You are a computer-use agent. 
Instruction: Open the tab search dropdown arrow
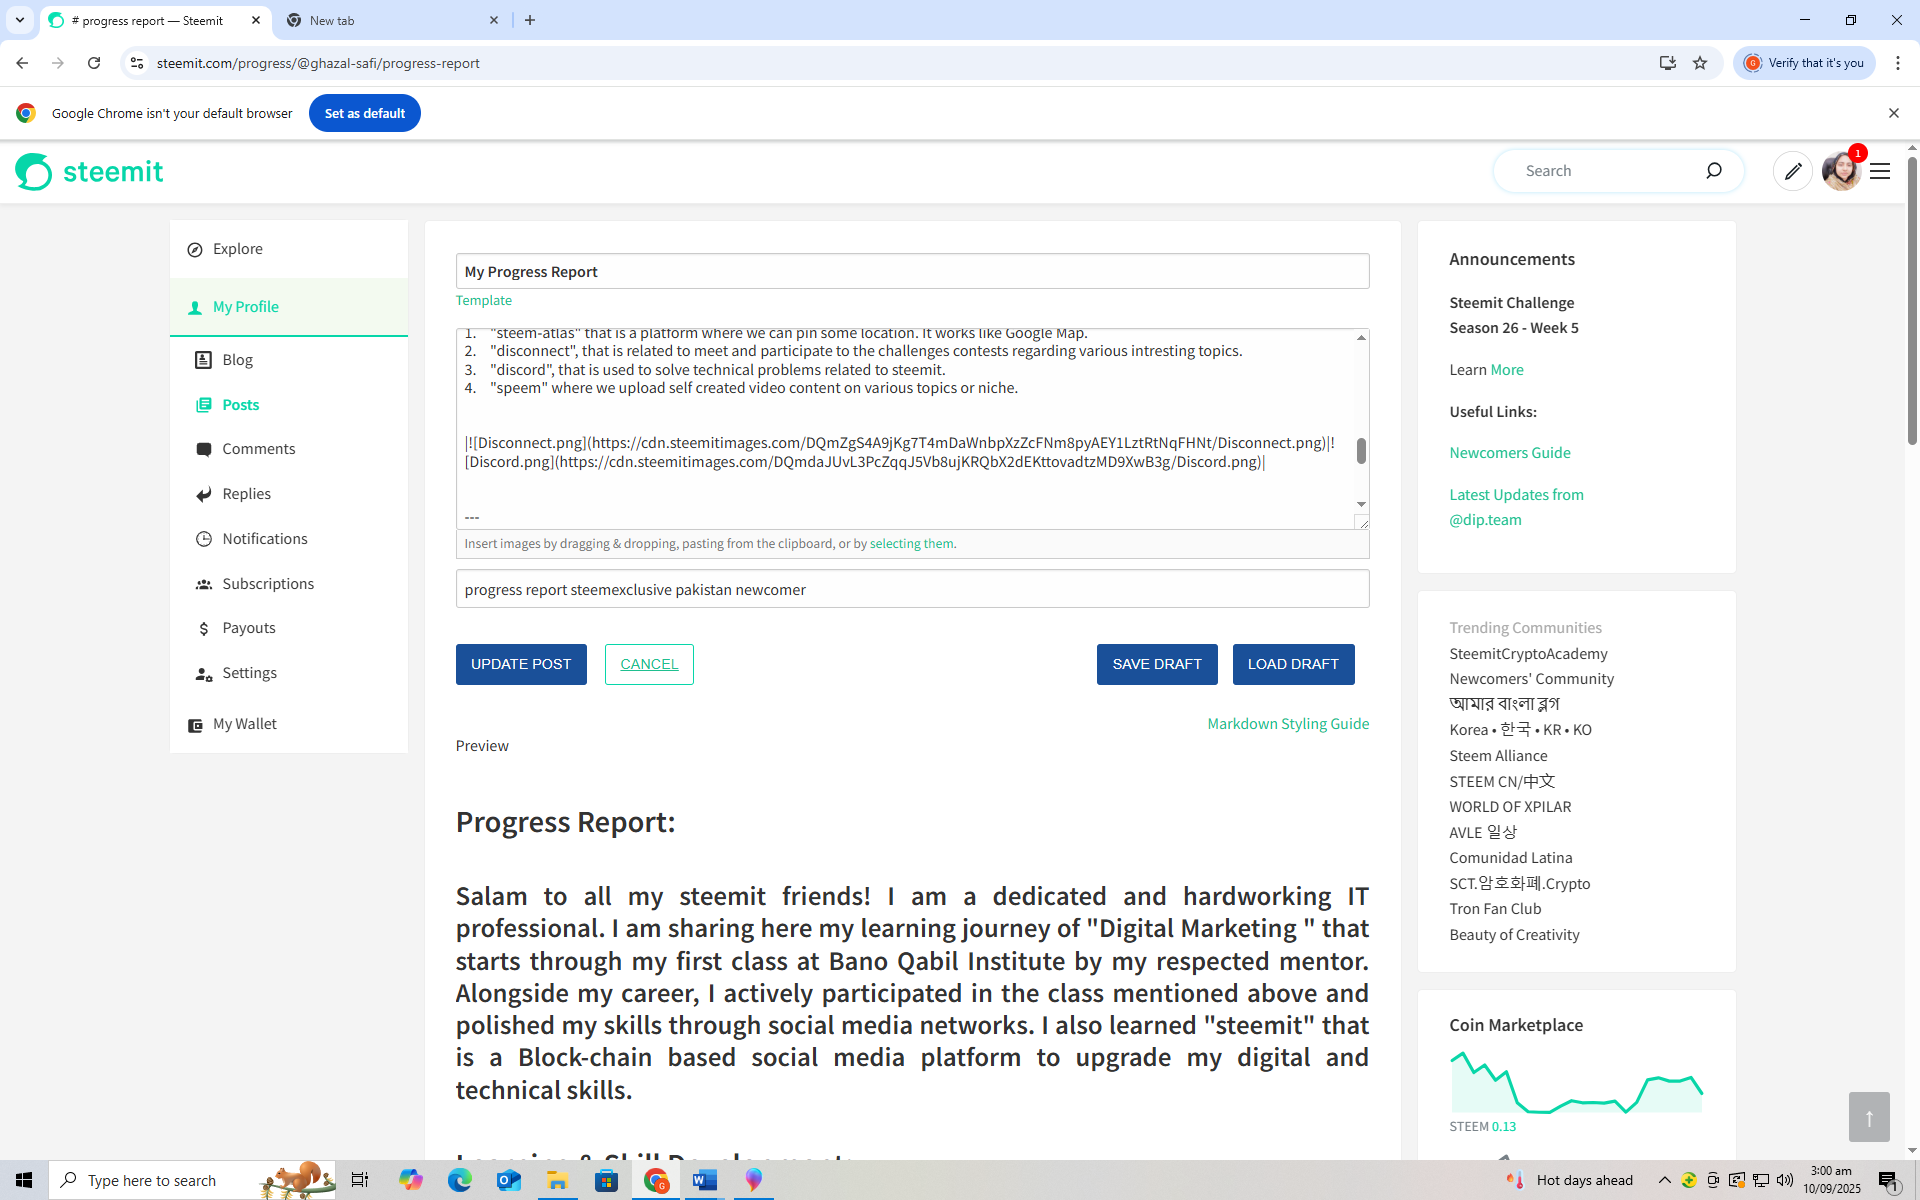point(19,20)
